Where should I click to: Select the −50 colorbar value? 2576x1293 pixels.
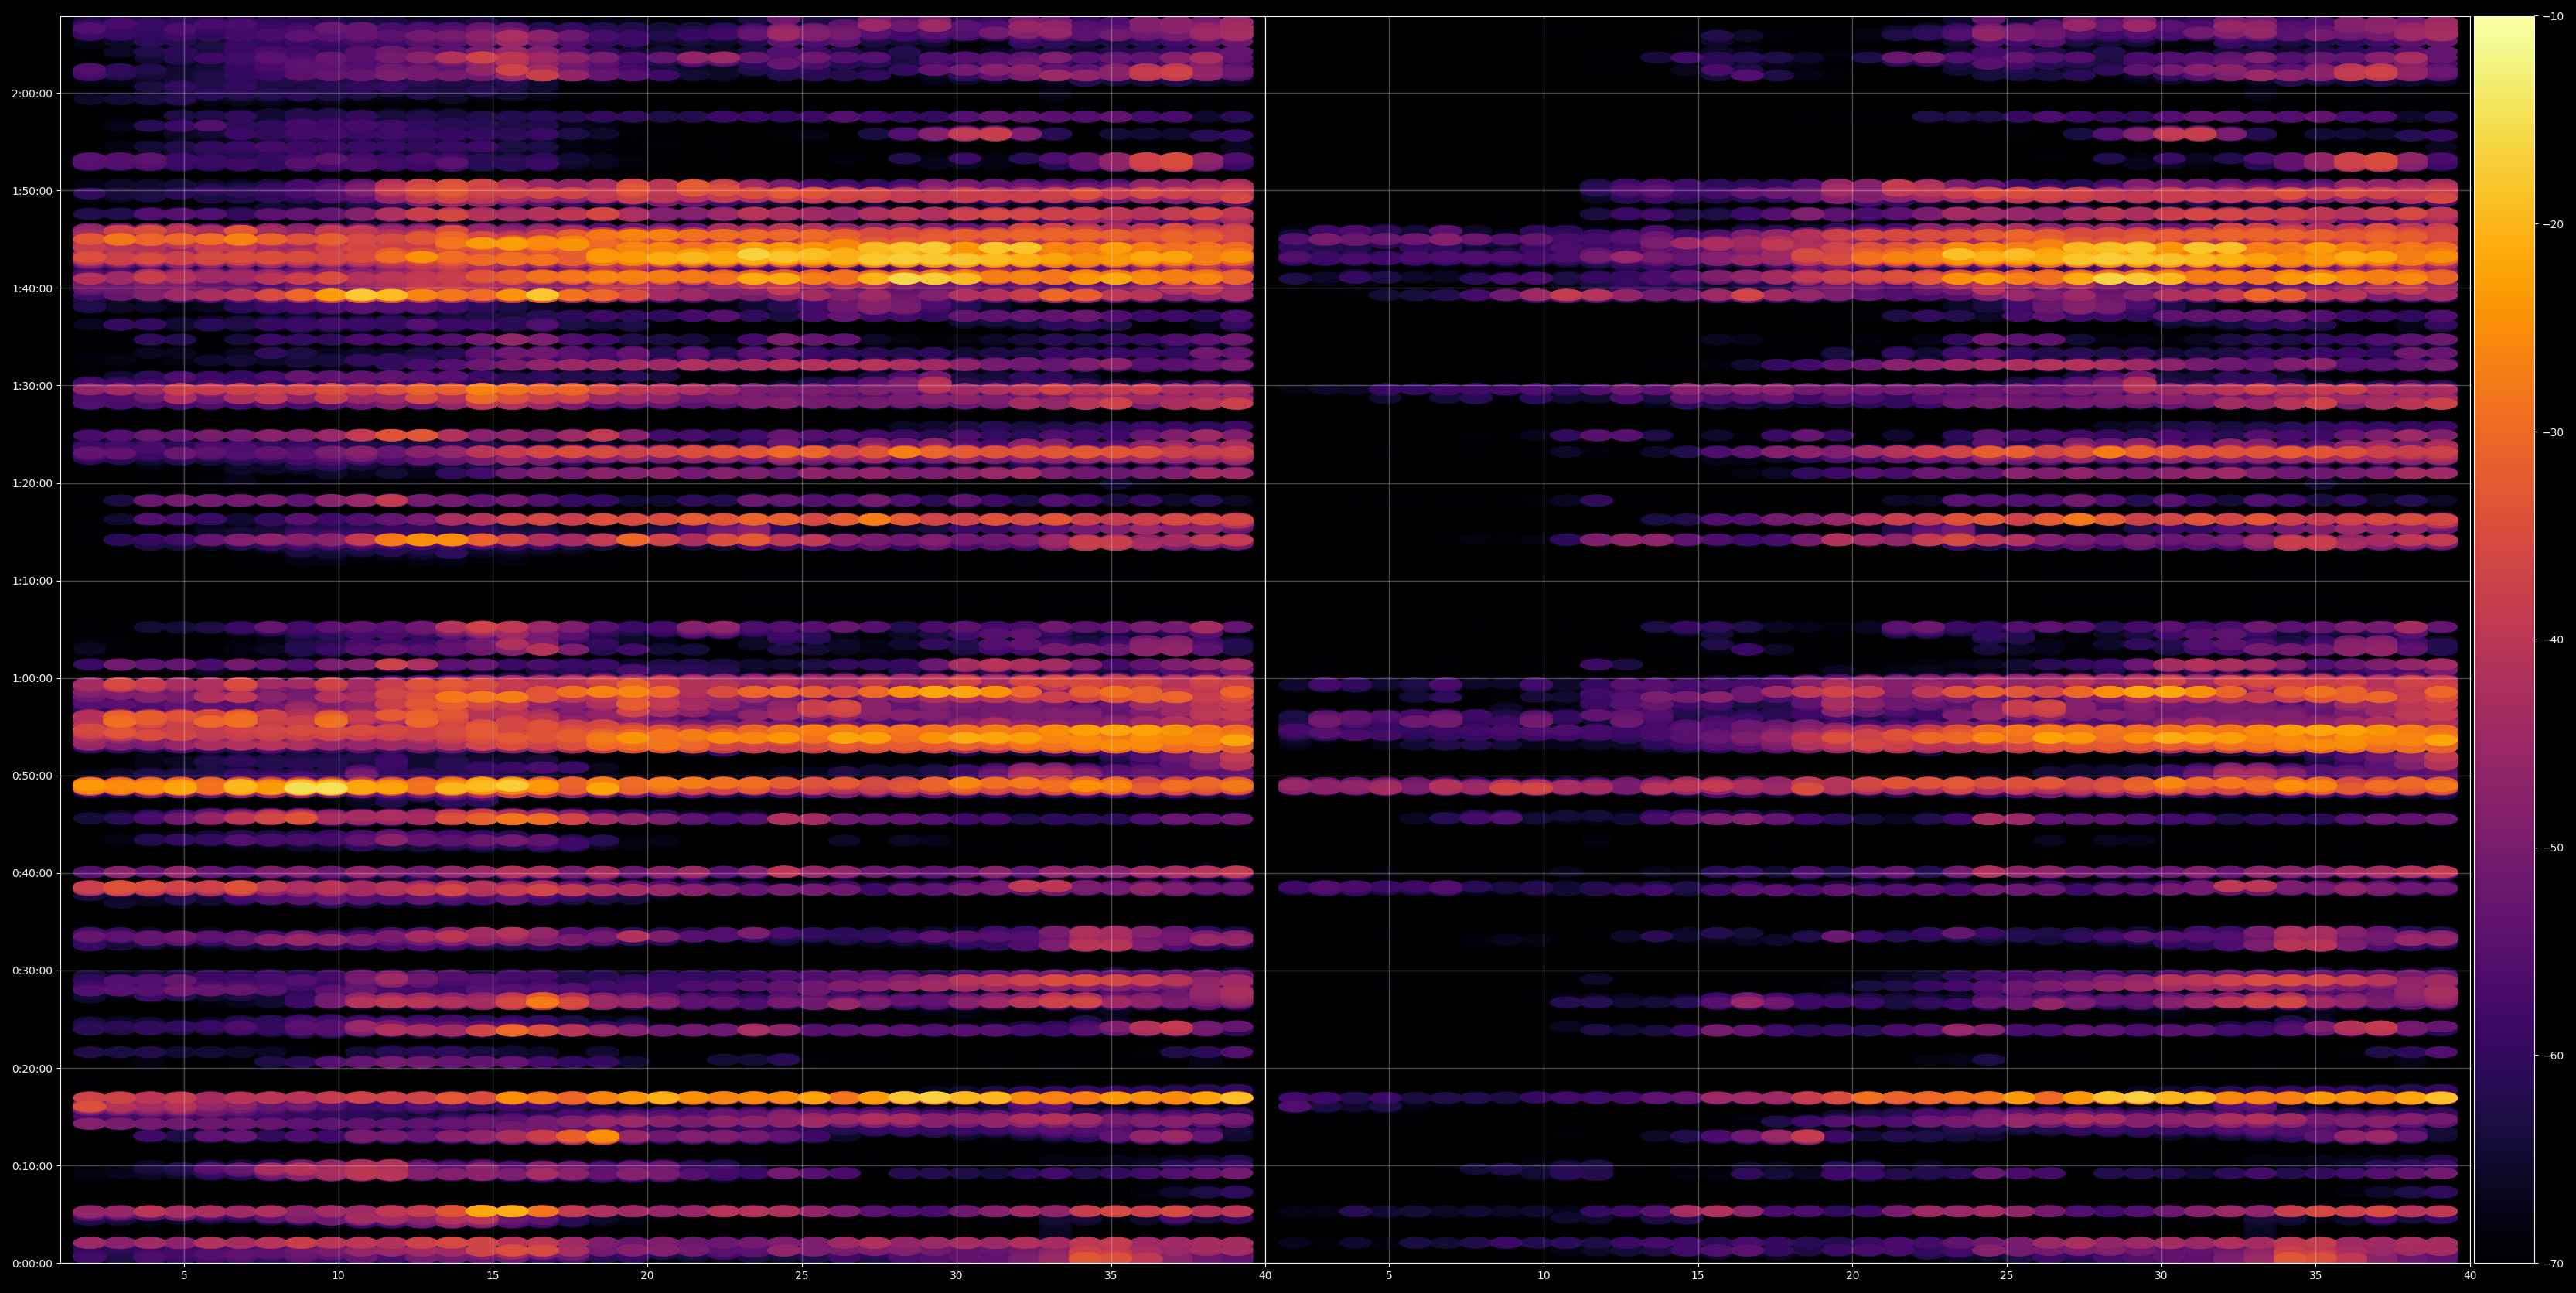pos(2553,848)
